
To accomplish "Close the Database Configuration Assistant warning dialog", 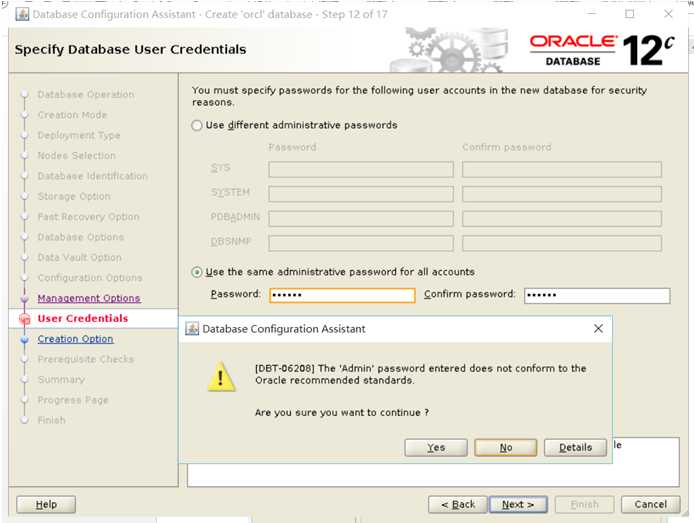I will pyautogui.click(x=598, y=328).
